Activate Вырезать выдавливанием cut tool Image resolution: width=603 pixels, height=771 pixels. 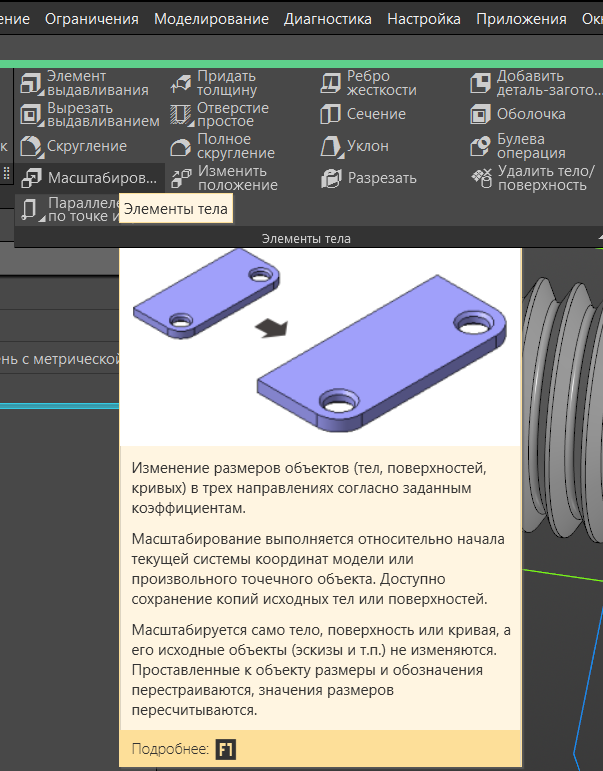pos(90,115)
